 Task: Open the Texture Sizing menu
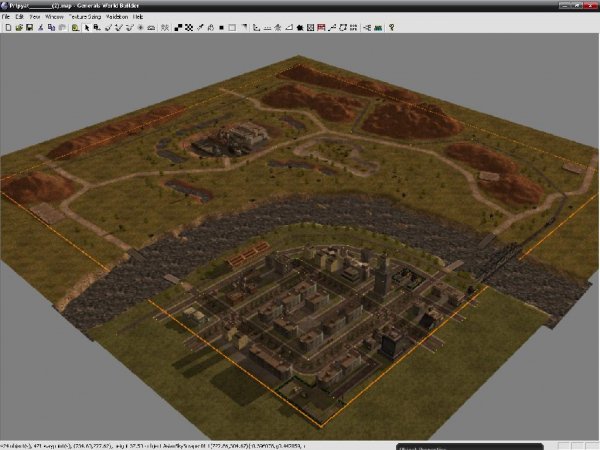click(x=84, y=17)
